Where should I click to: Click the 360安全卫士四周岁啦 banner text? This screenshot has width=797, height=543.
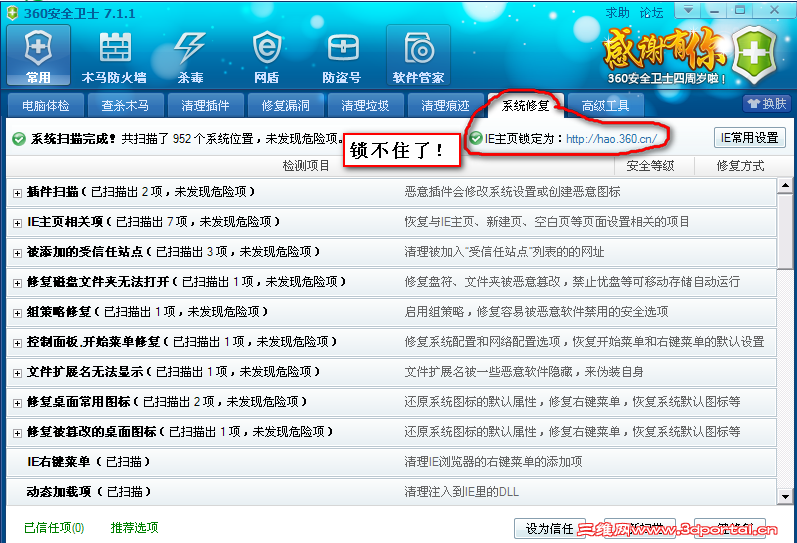[x=667, y=79]
